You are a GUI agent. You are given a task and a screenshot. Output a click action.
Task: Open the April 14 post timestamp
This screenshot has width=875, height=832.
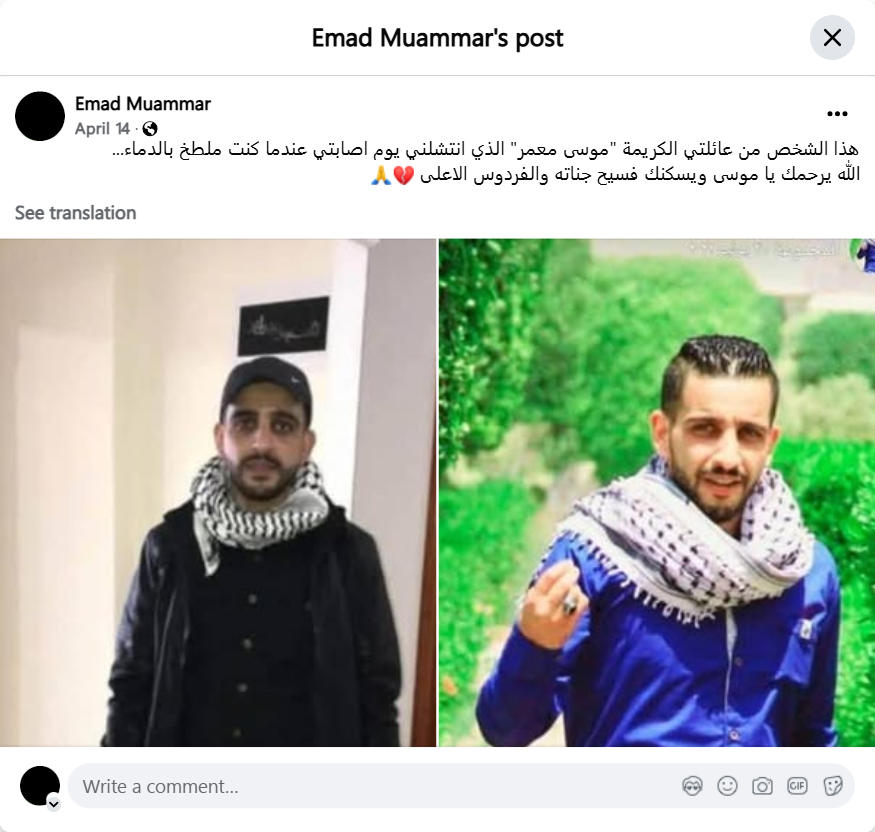(102, 129)
